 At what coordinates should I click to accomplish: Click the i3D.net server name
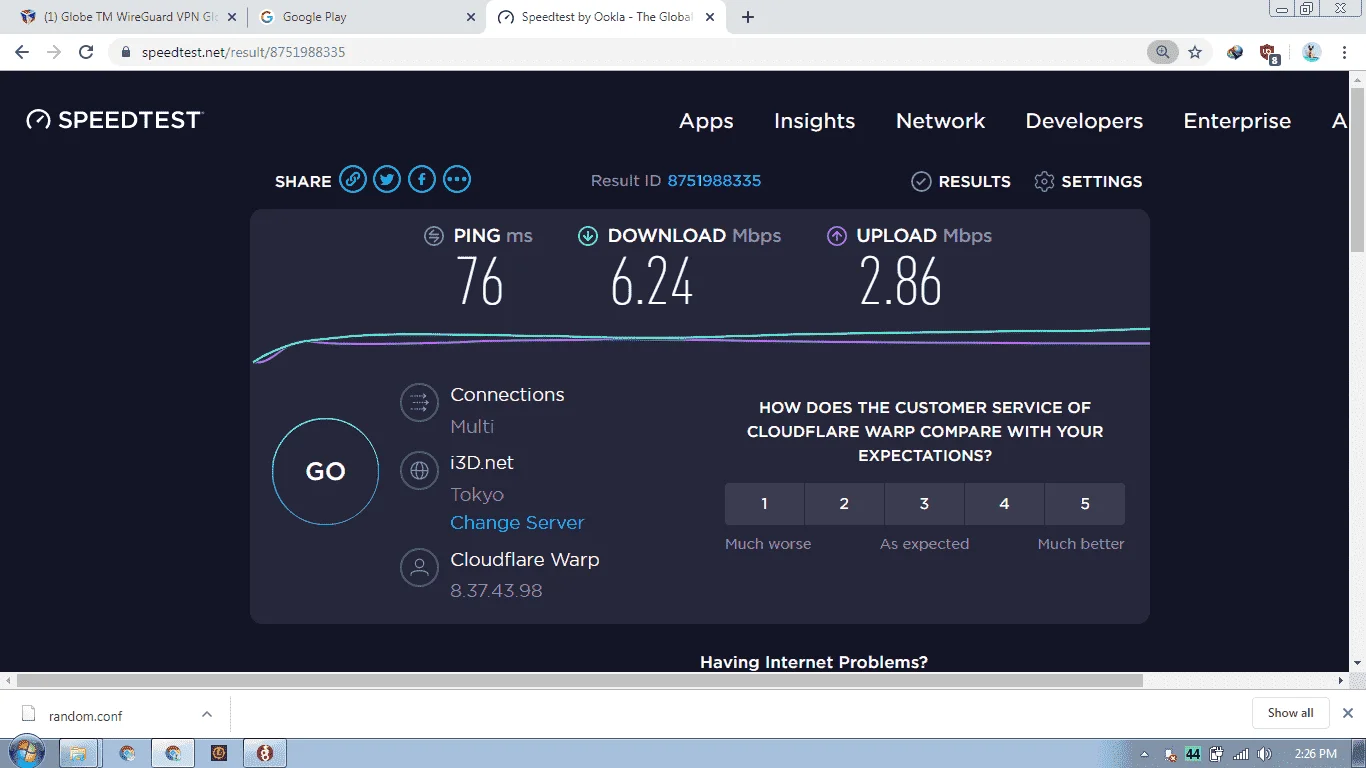click(482, 463)
